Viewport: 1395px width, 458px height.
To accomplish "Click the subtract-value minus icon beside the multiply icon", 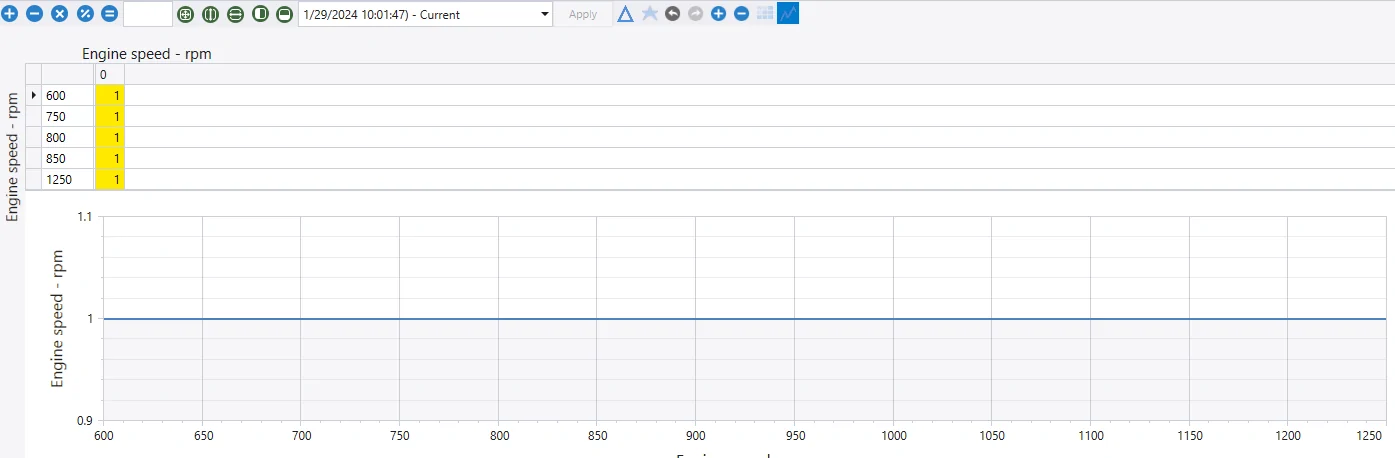I will point(35,14).
